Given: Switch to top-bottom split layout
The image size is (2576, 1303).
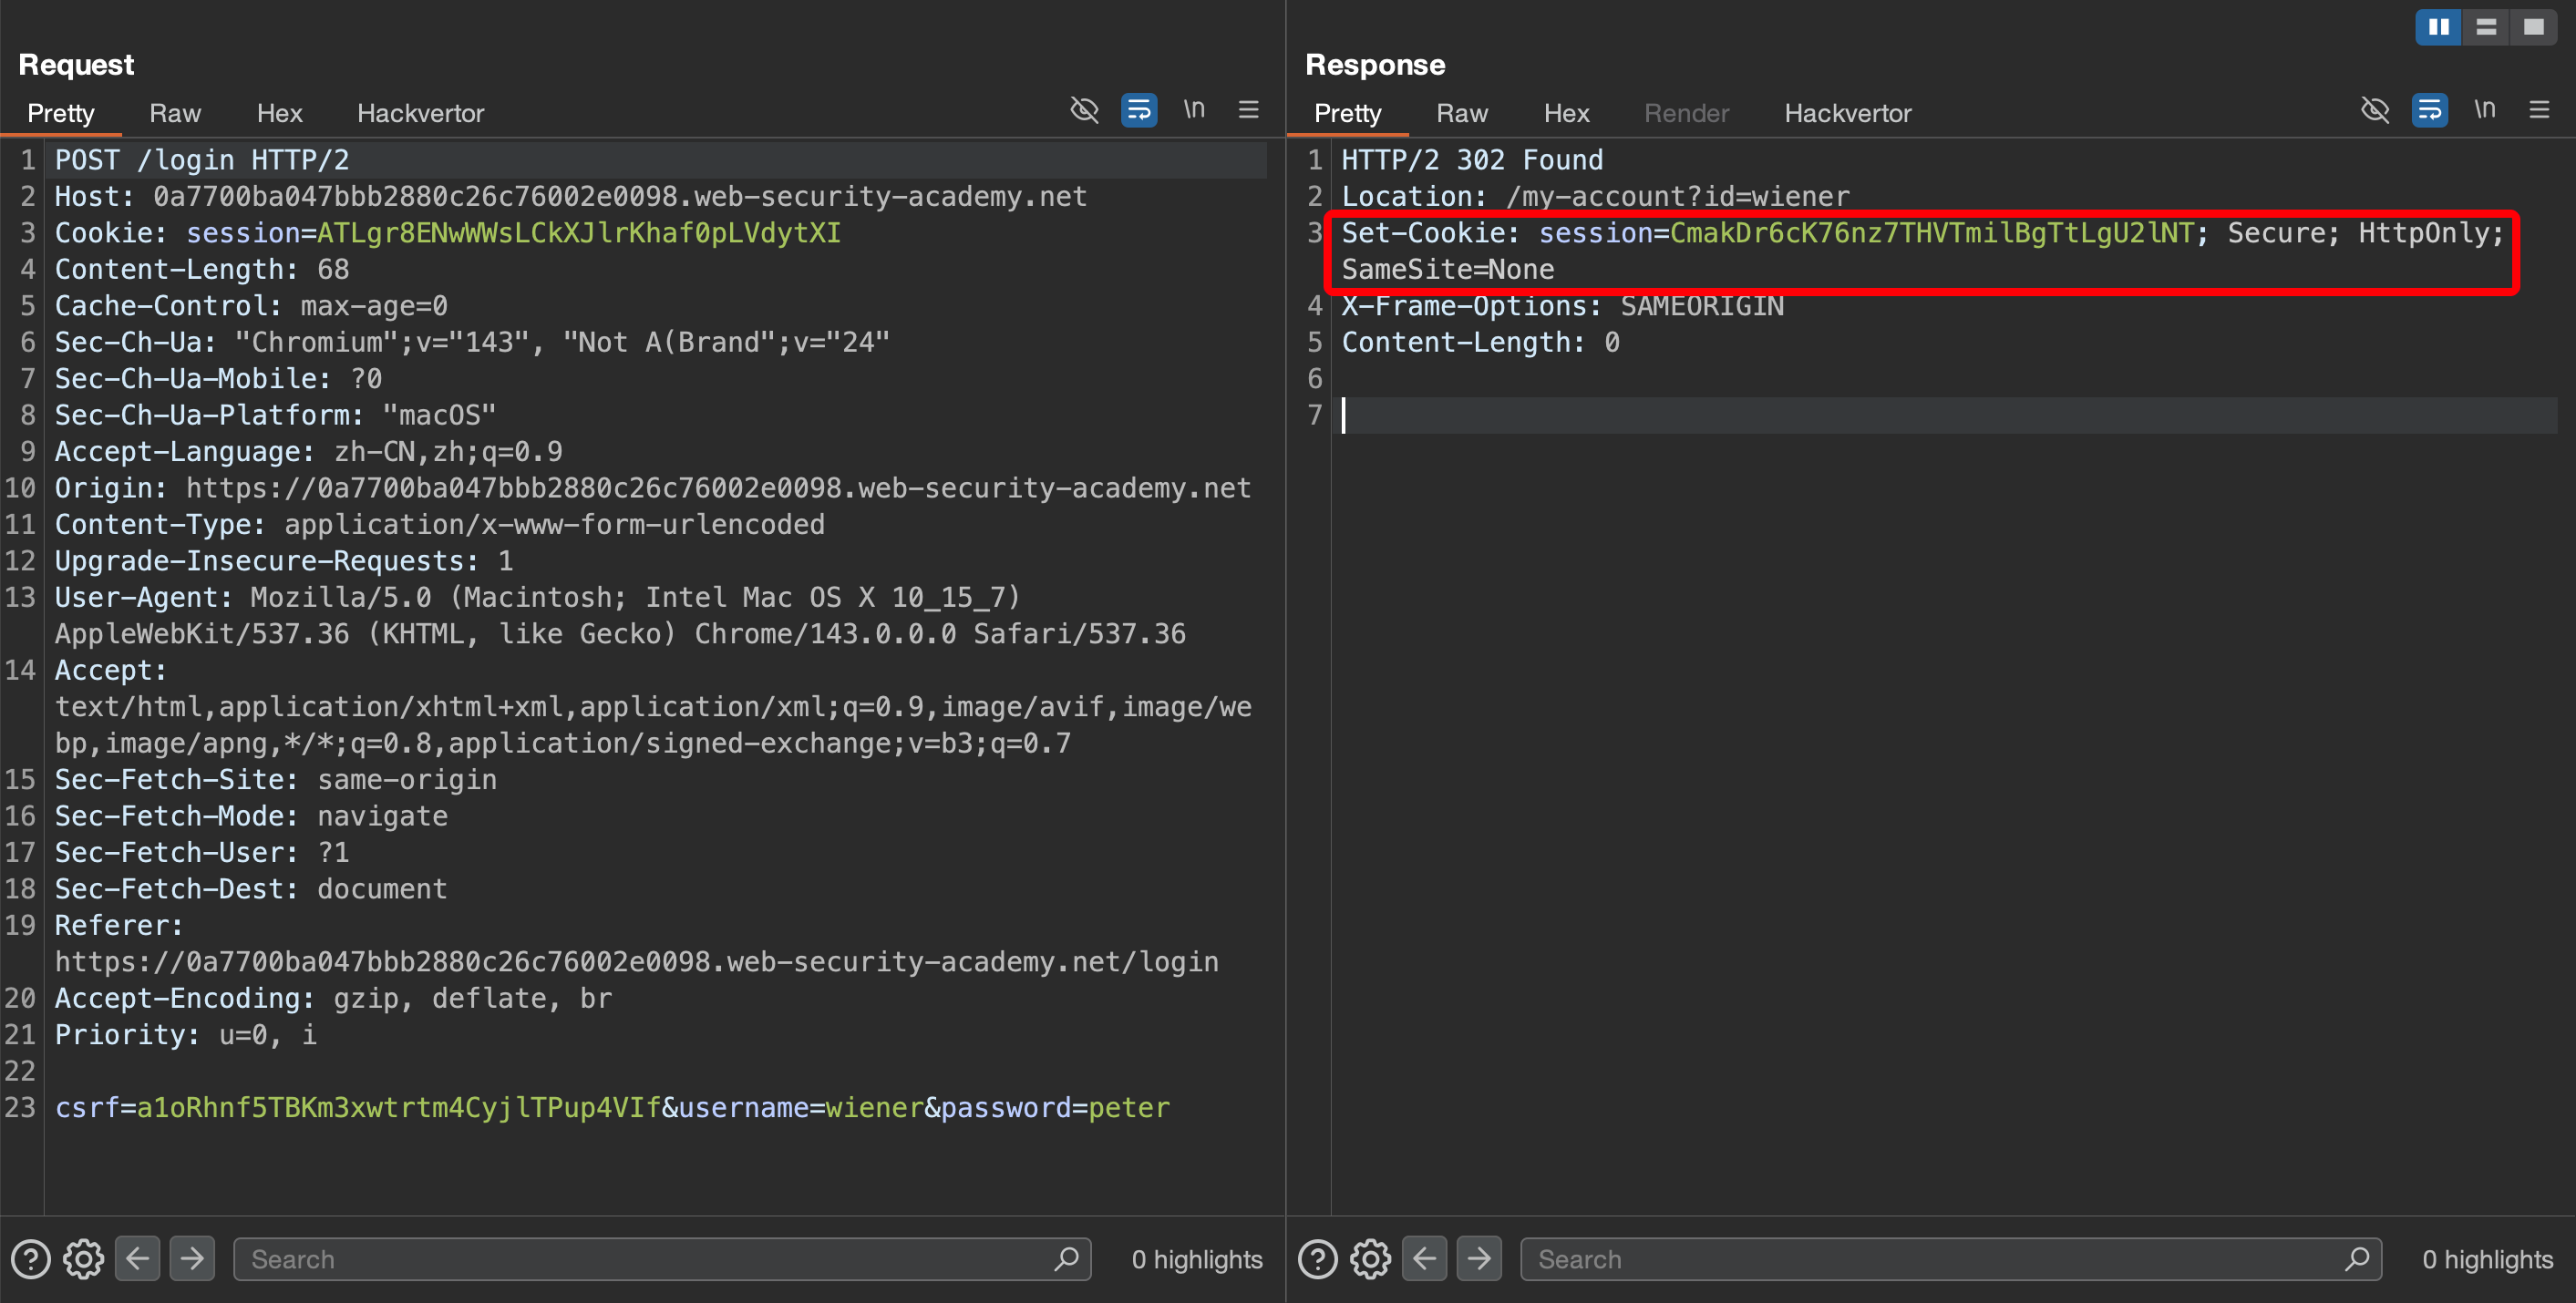Looking at the screenshot, I should pos(2486,27).
